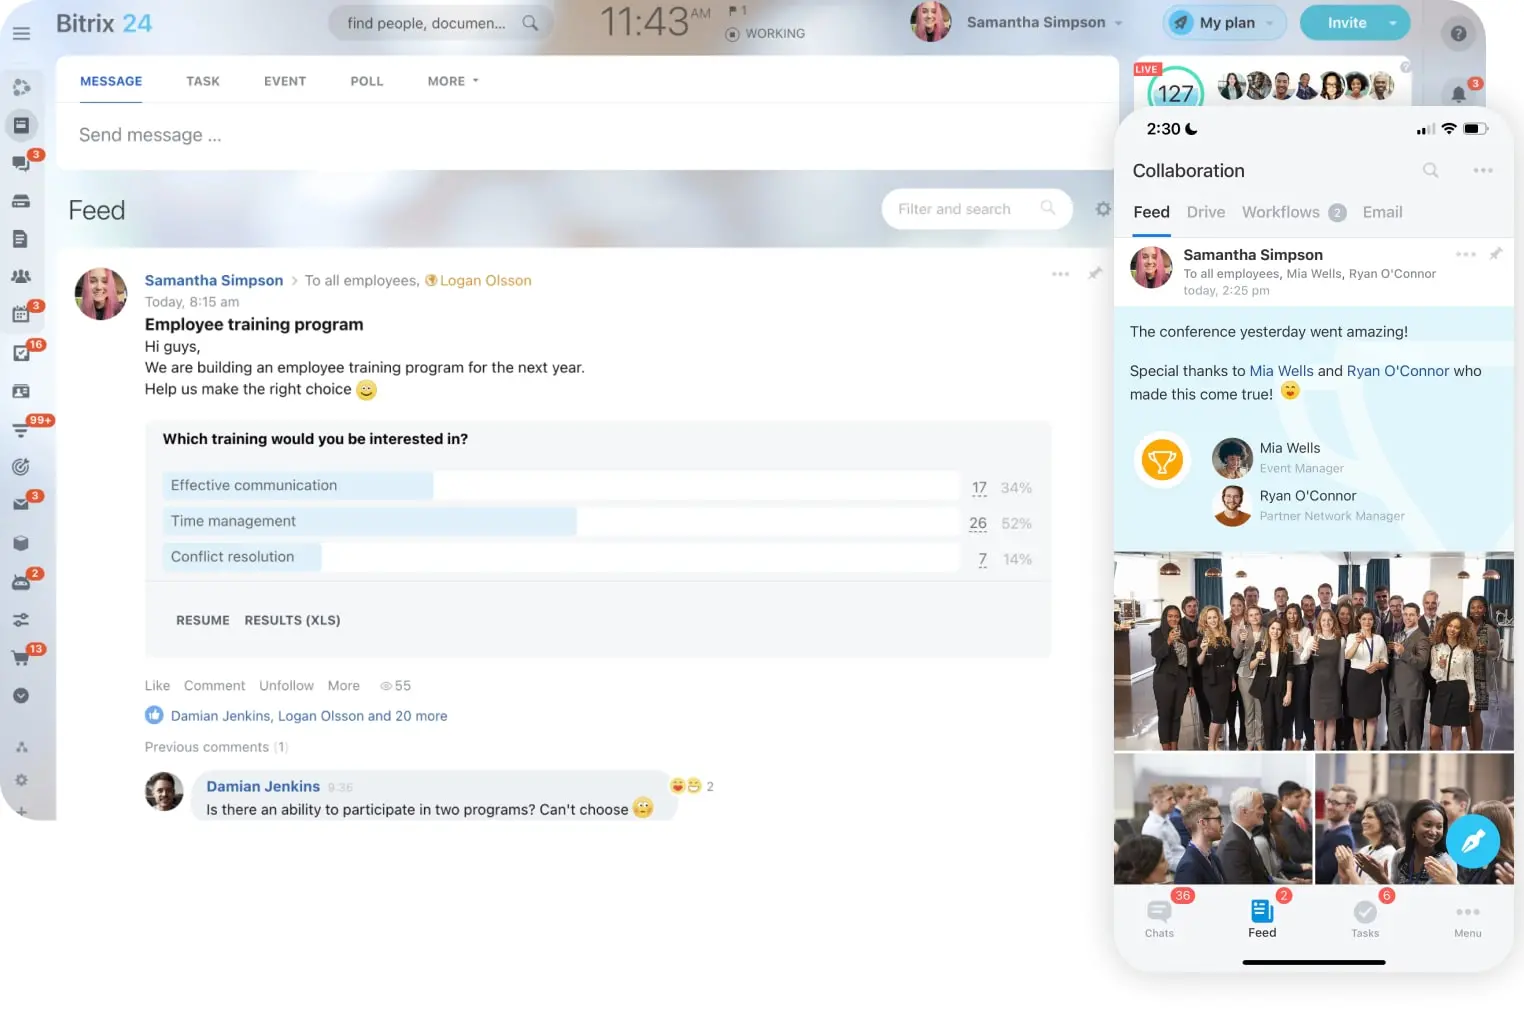Toggle WORKING status control
Screen dimensions: 1524x1014
[765, 34]
